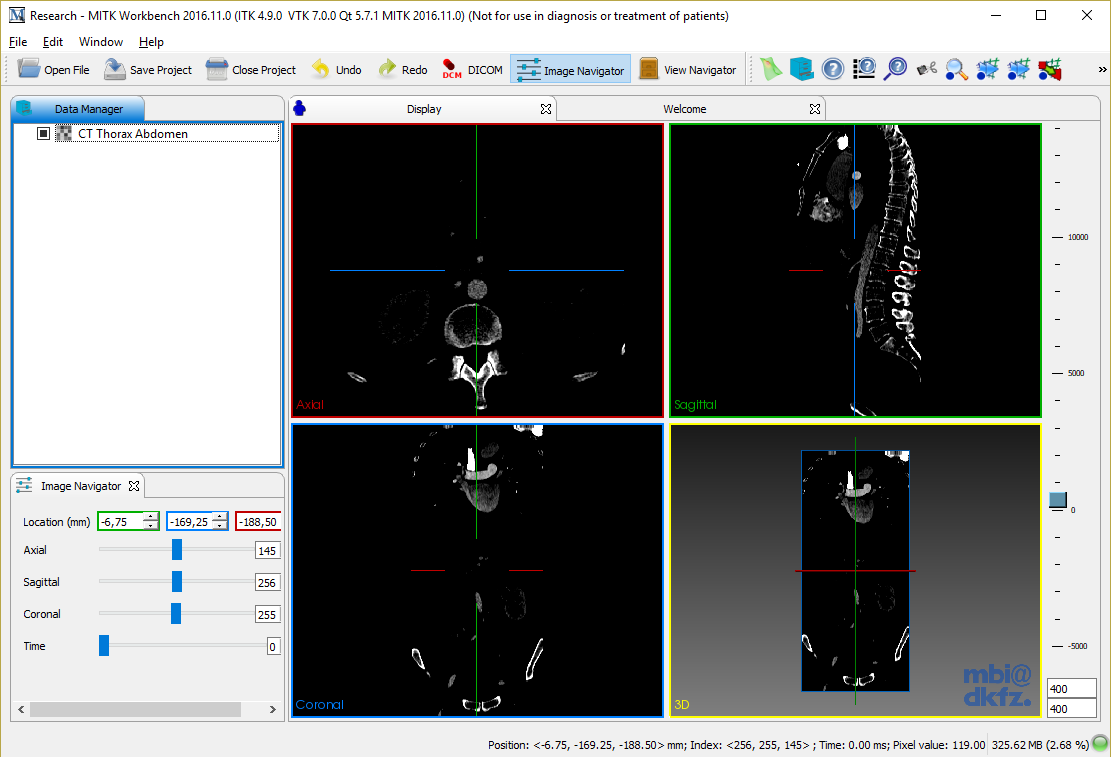Image resolution: width=1111 pixels, height=757 pixels.
Task: Open the File menu
Action: 18,42
